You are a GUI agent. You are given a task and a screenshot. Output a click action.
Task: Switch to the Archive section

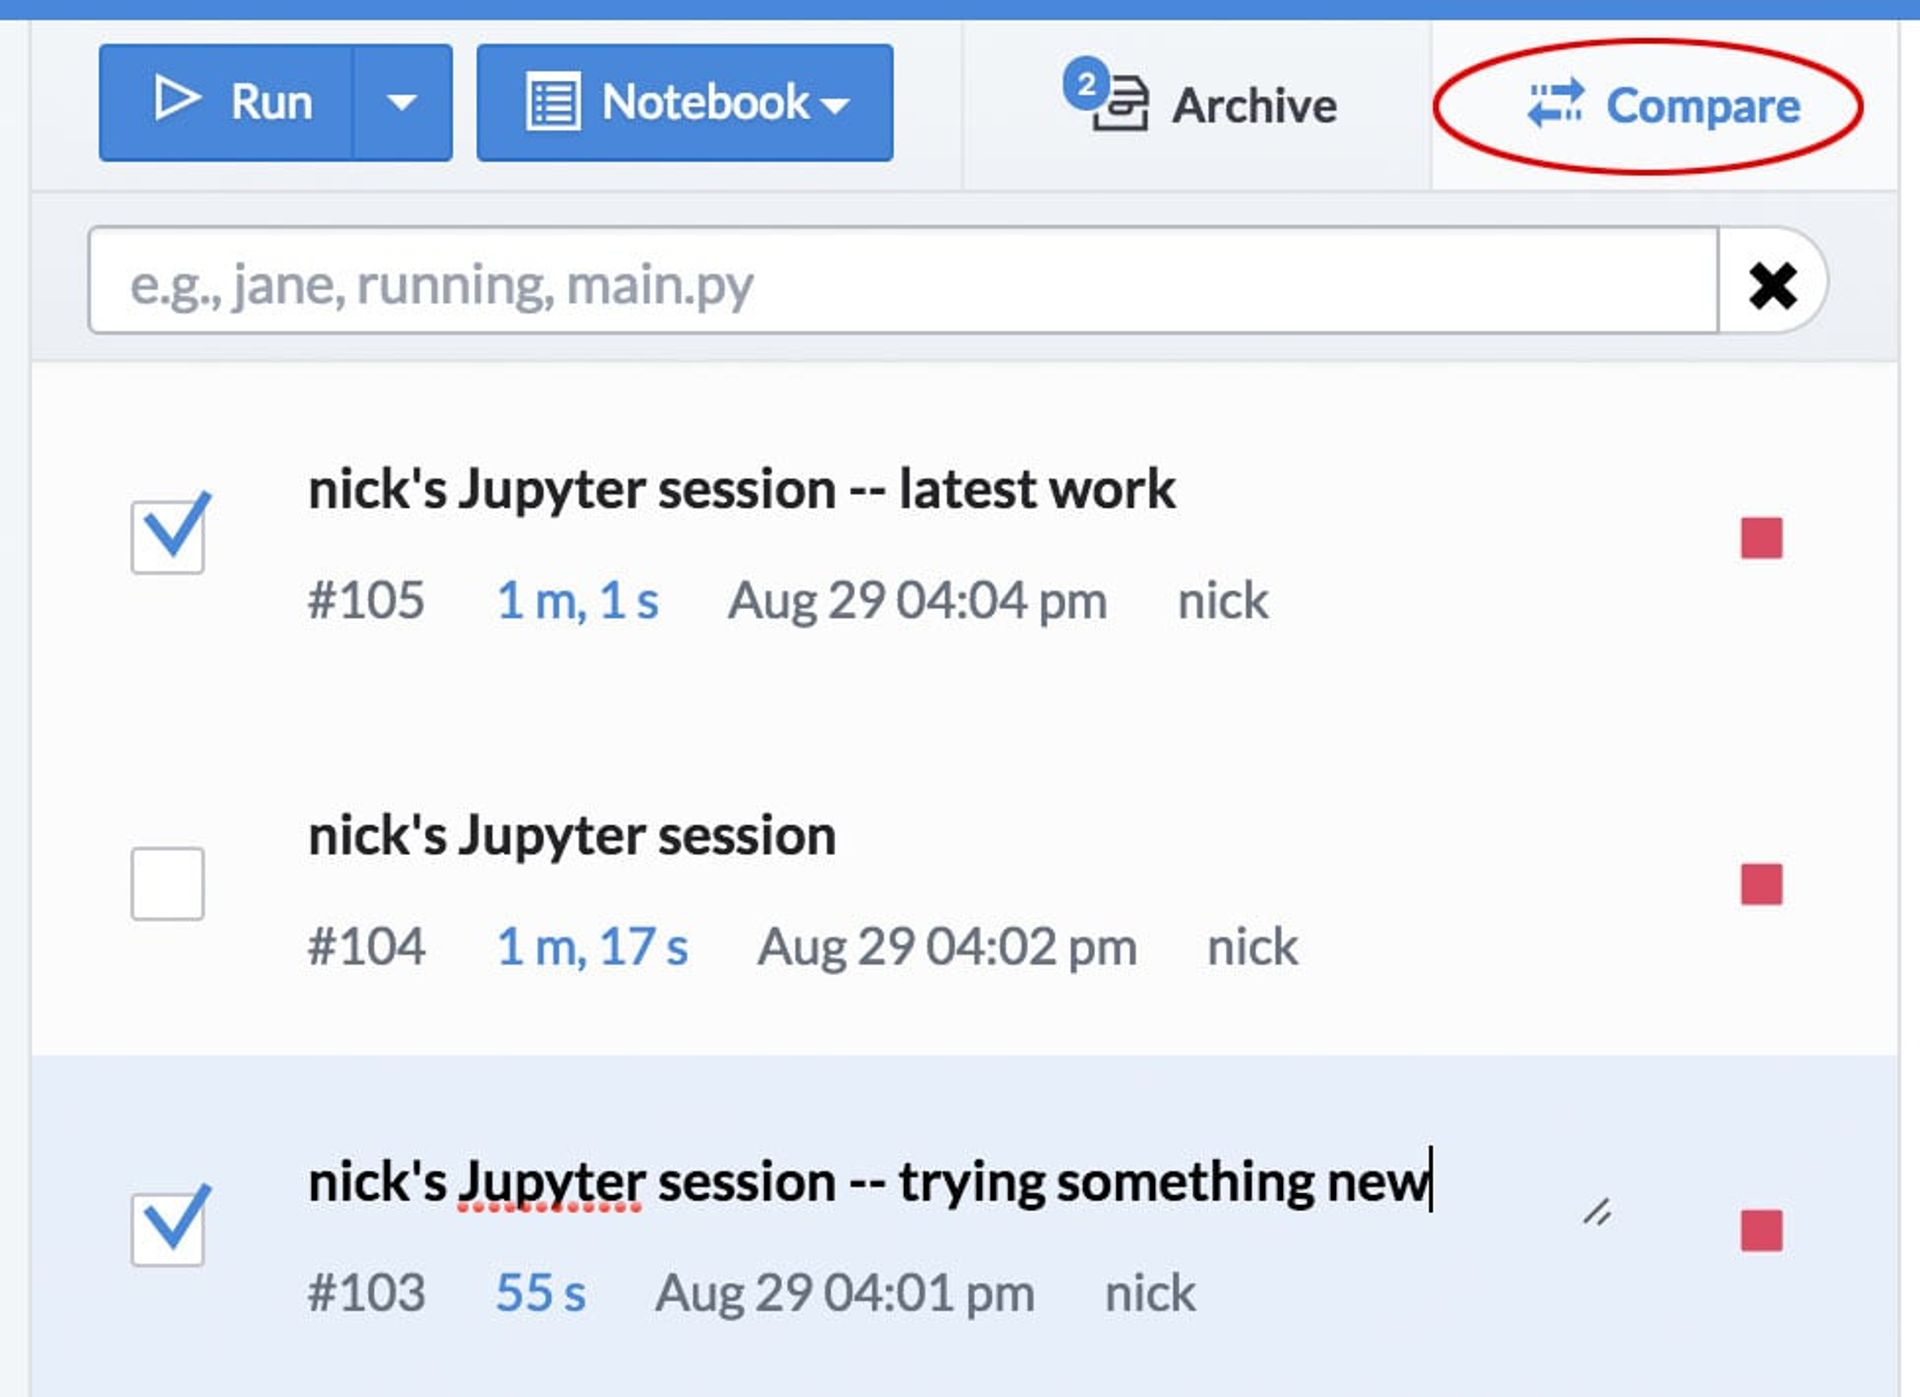tap(1253, 105)
